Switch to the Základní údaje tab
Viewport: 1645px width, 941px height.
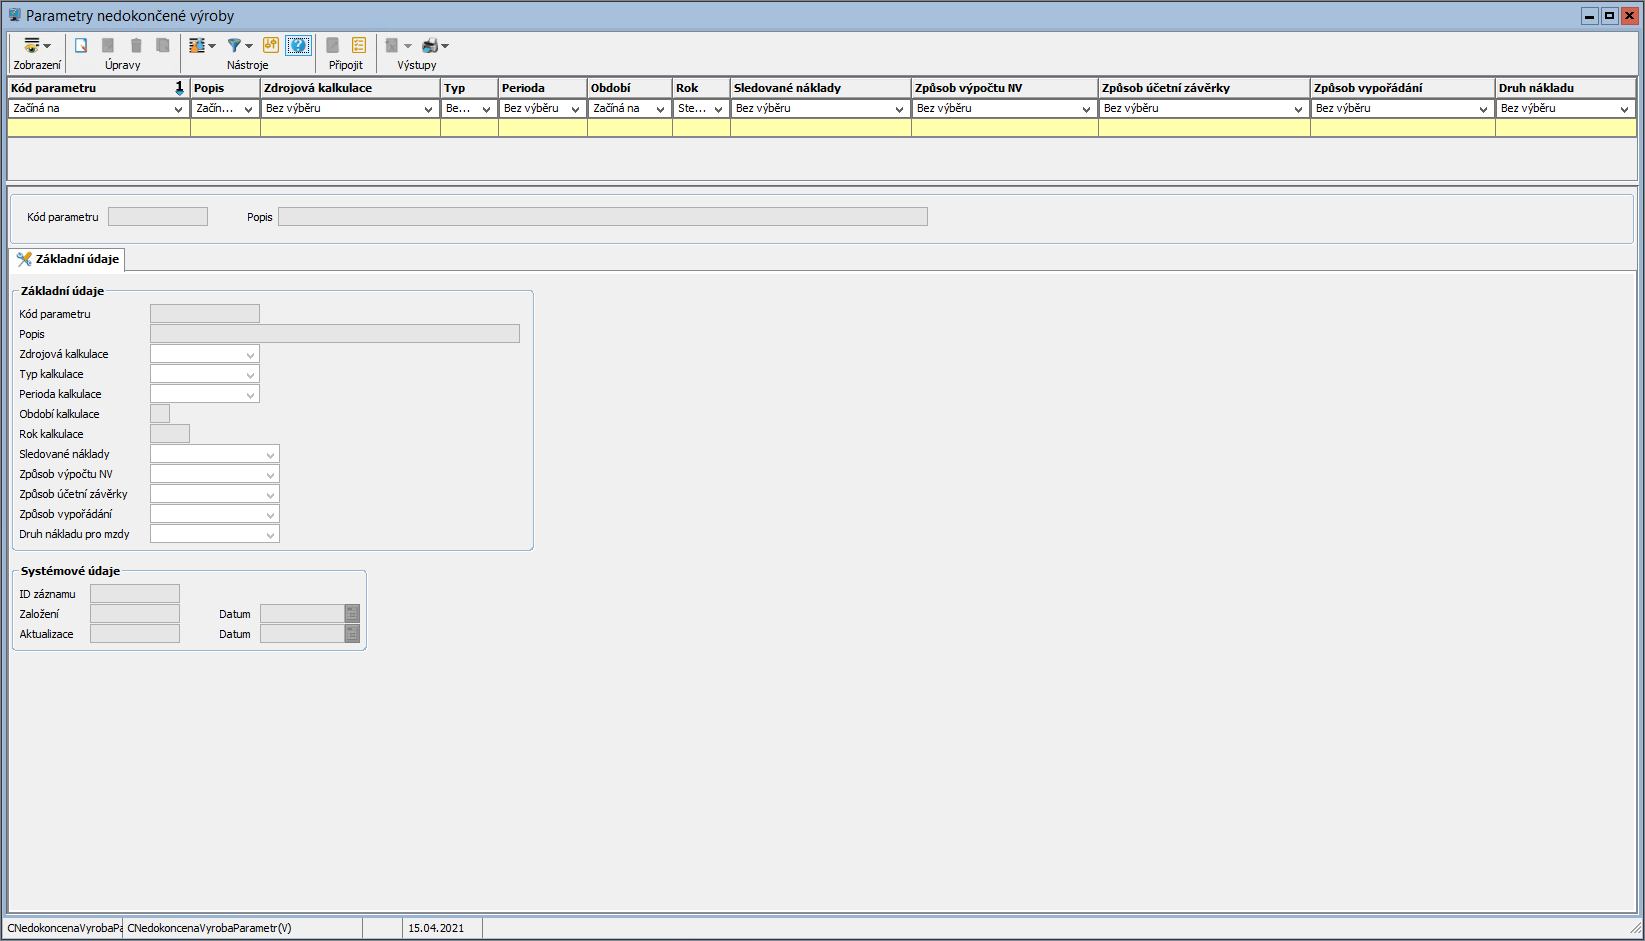click(68, 259)
